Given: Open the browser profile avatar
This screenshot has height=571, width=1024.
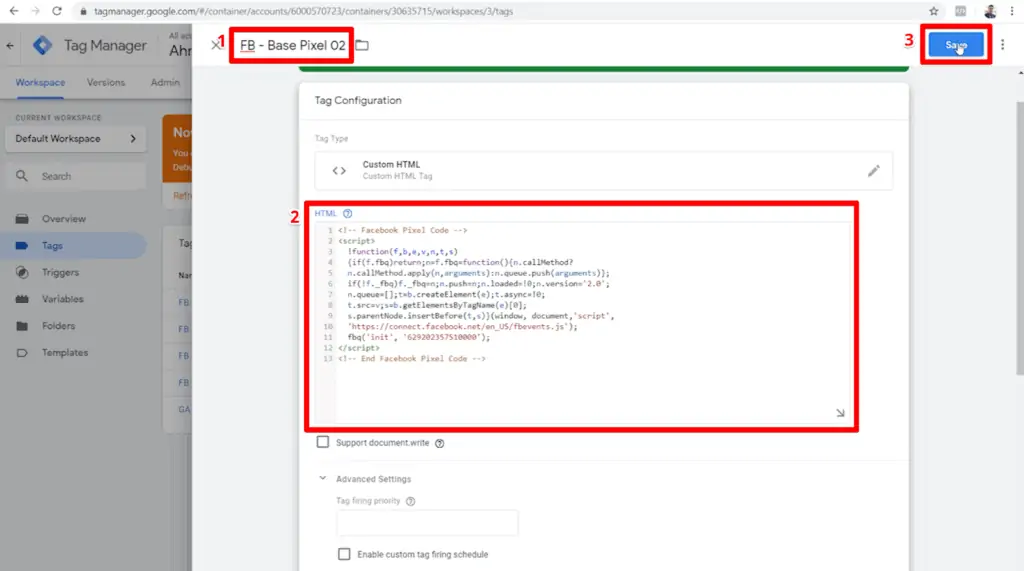Looking at the screenshot, I should pyautogui.click(x=990, y=11).
